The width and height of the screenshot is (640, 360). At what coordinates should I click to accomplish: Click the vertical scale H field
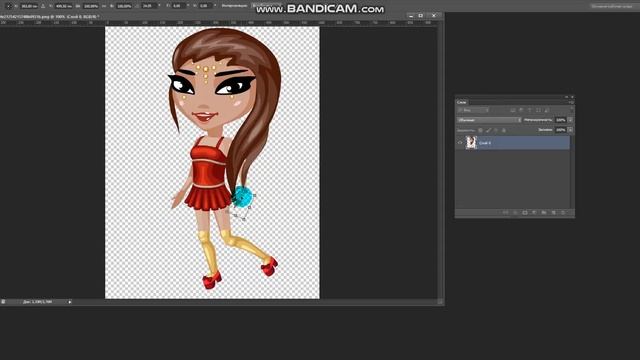[124, 6]
